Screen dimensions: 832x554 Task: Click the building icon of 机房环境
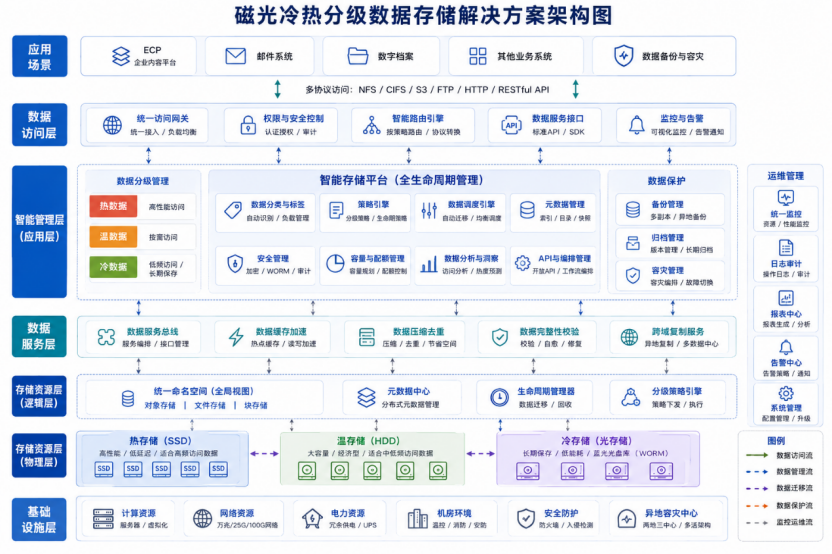tap(418, 518)
